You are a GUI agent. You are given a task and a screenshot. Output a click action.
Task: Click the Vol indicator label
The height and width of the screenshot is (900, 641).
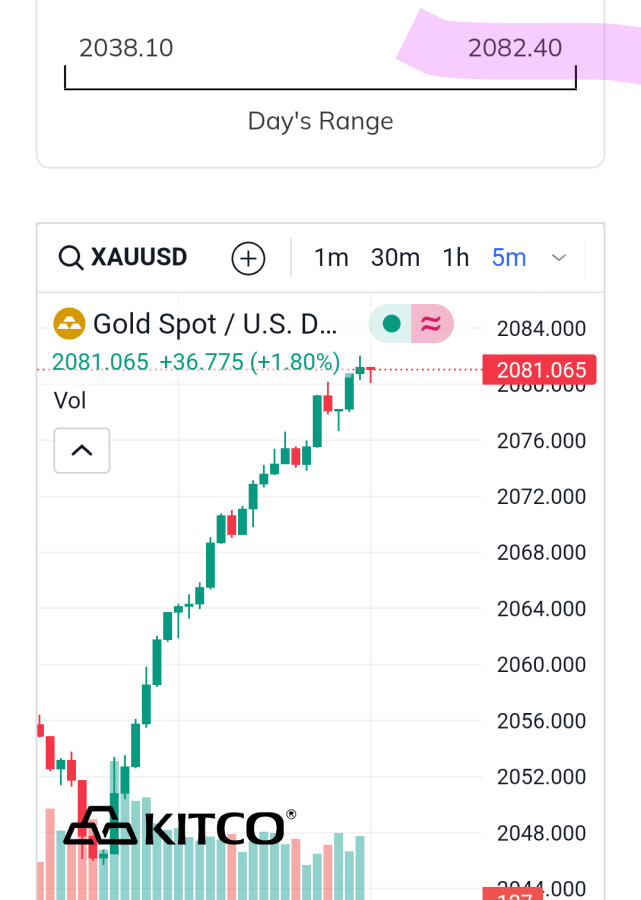[x=70, y=401]
